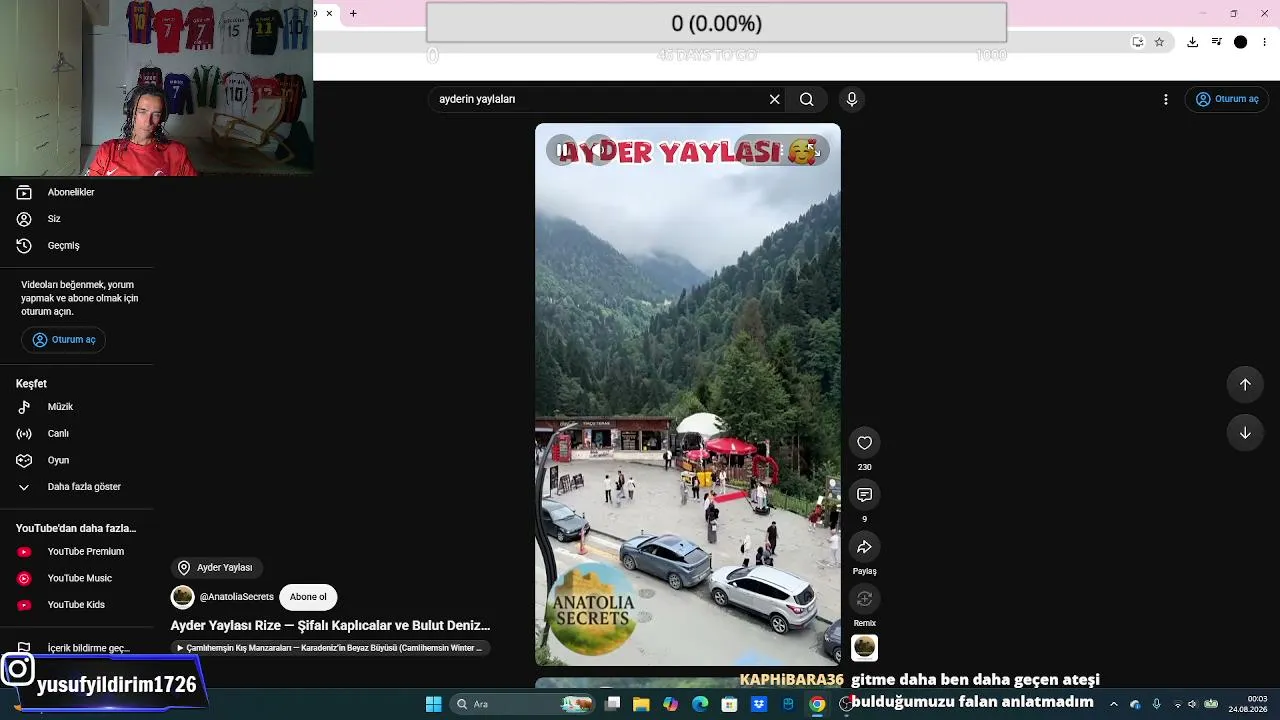This screenshot has width=1280, height=720.
Task: Go to next short with down arrow
Action: (1245, 433)
